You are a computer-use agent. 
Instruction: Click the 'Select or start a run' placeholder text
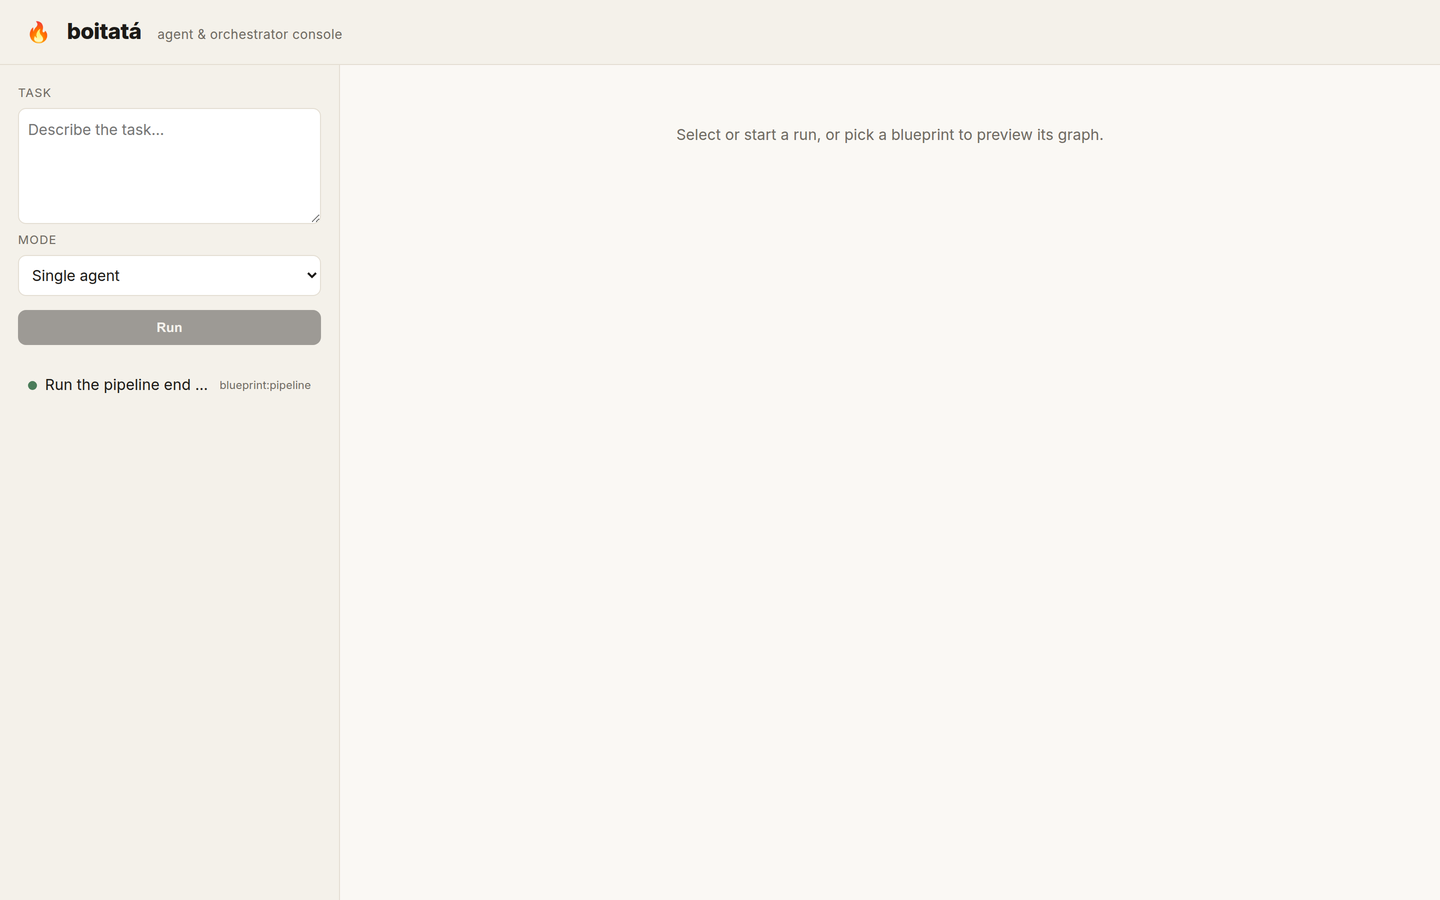(889, 135)
